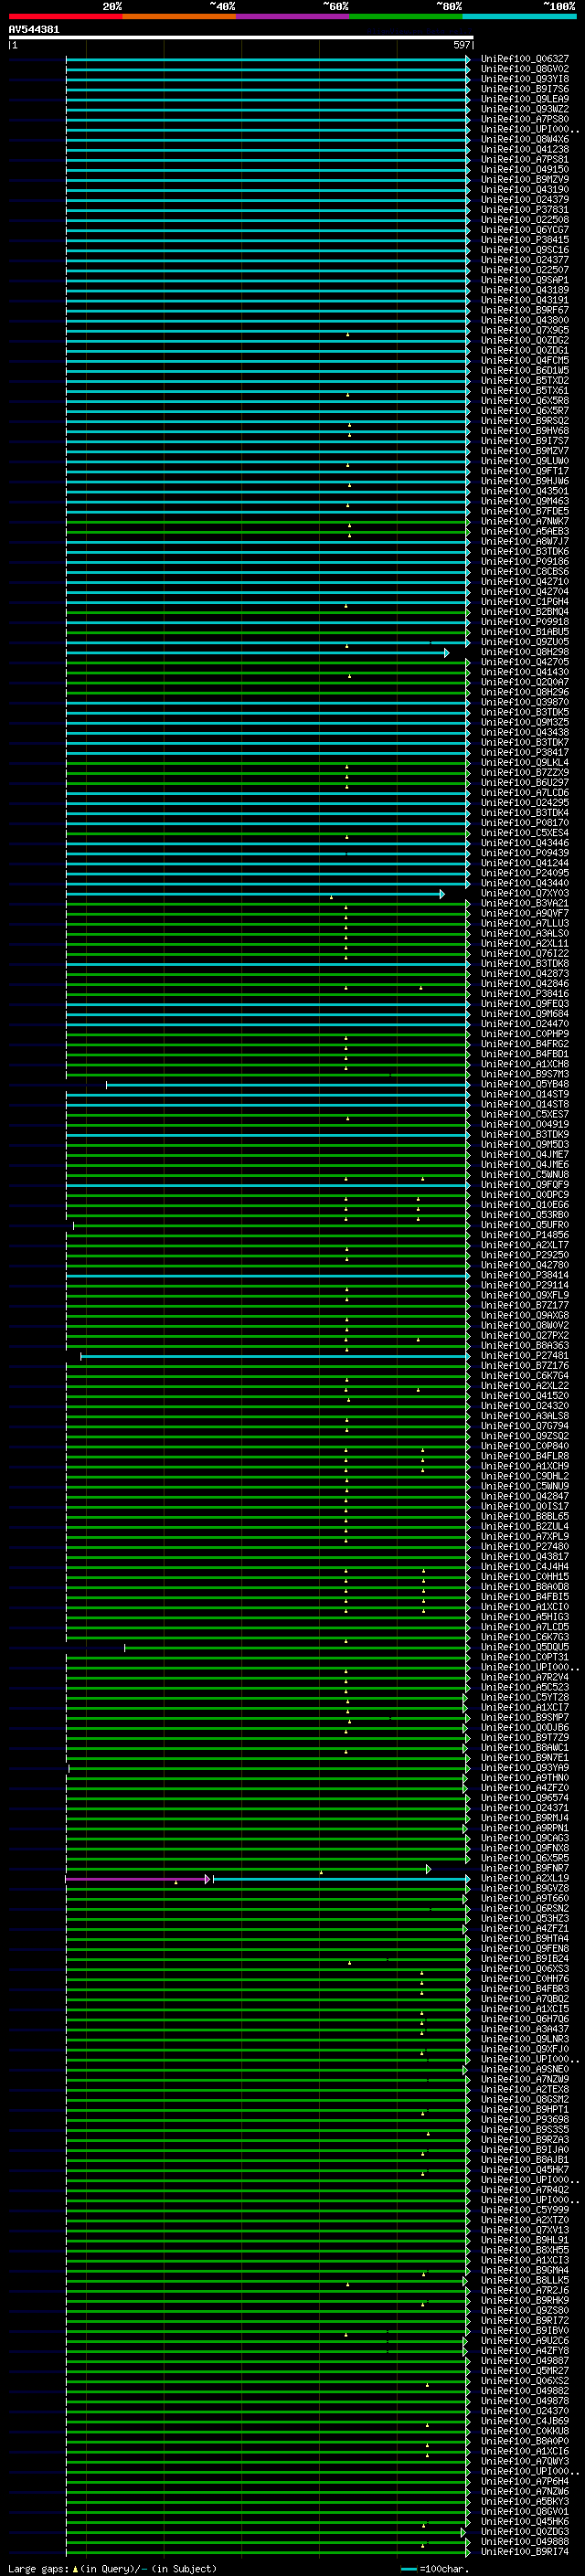The height and width of the screenshot is (2576, 585).
Task: Select the UniRef100_P37831 label
Action: click(525, 210)
